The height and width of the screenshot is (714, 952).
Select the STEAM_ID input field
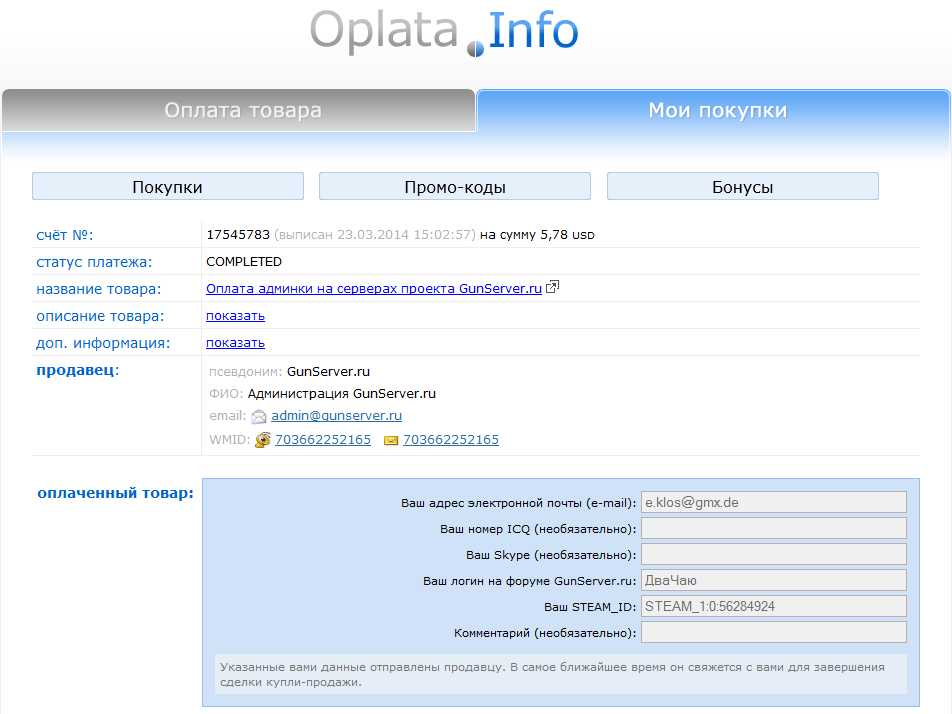tap(773, 606)
